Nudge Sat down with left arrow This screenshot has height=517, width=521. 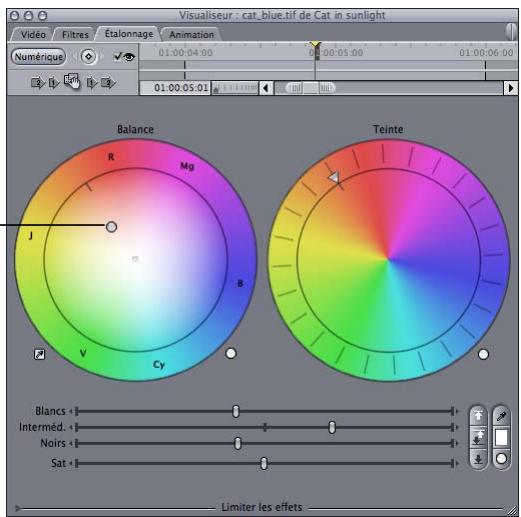click(x=71, y=463)
